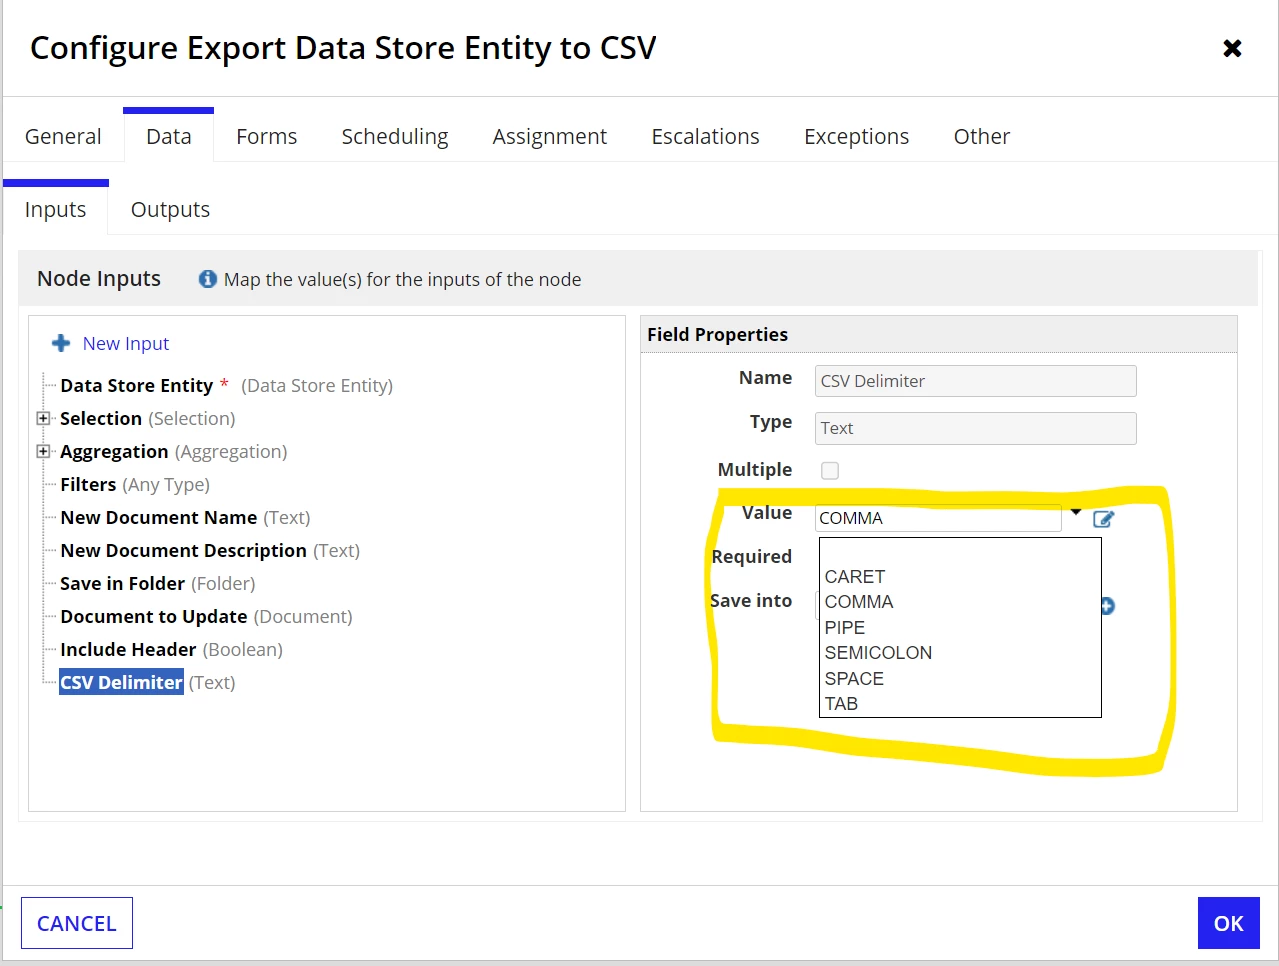1279x966 pixels.
Task: Switch to the Outputs sub-tab
Action: pos(170,209)
